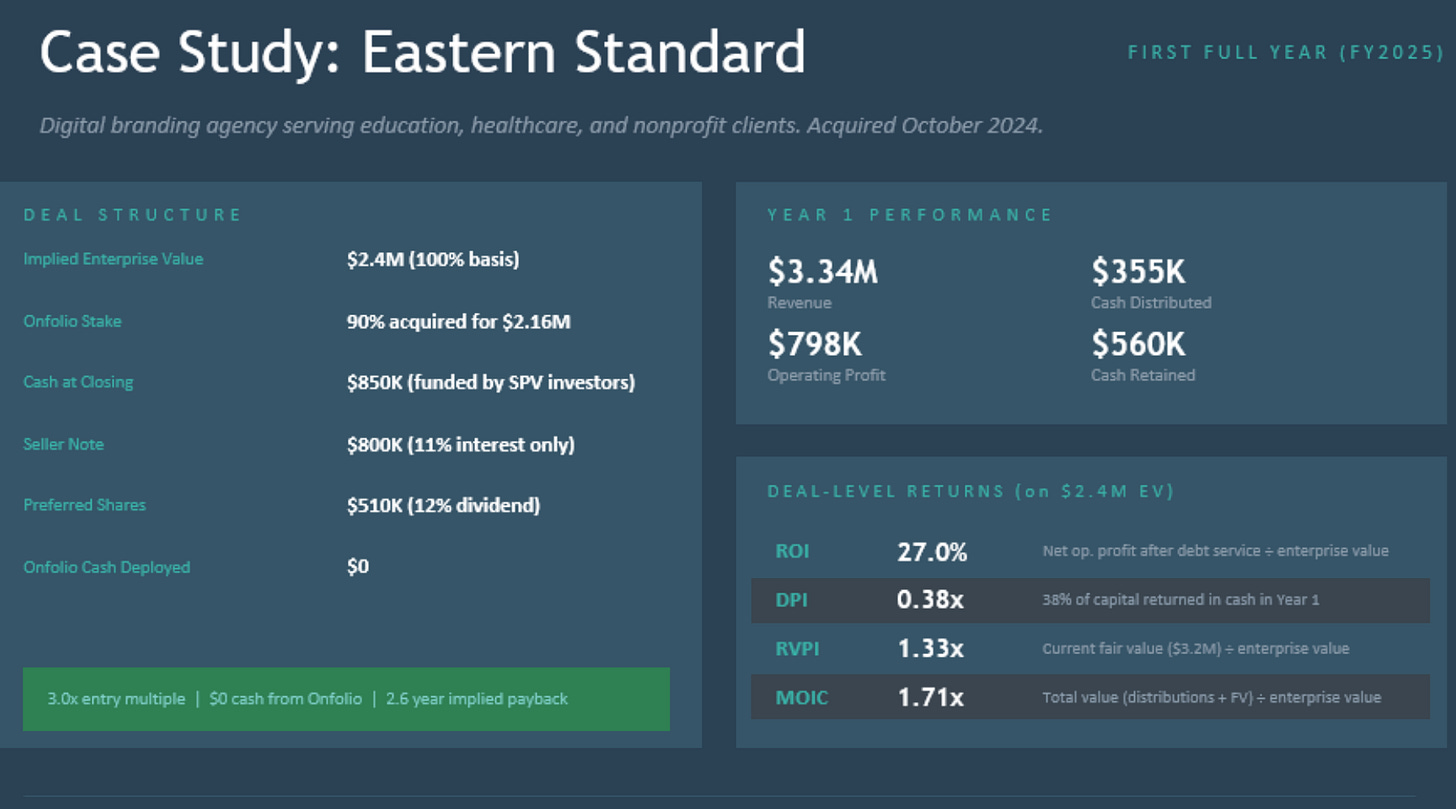Click the 'Seller Note' label
Viewport: 1456px width, 809px height.
pos(63,444)
